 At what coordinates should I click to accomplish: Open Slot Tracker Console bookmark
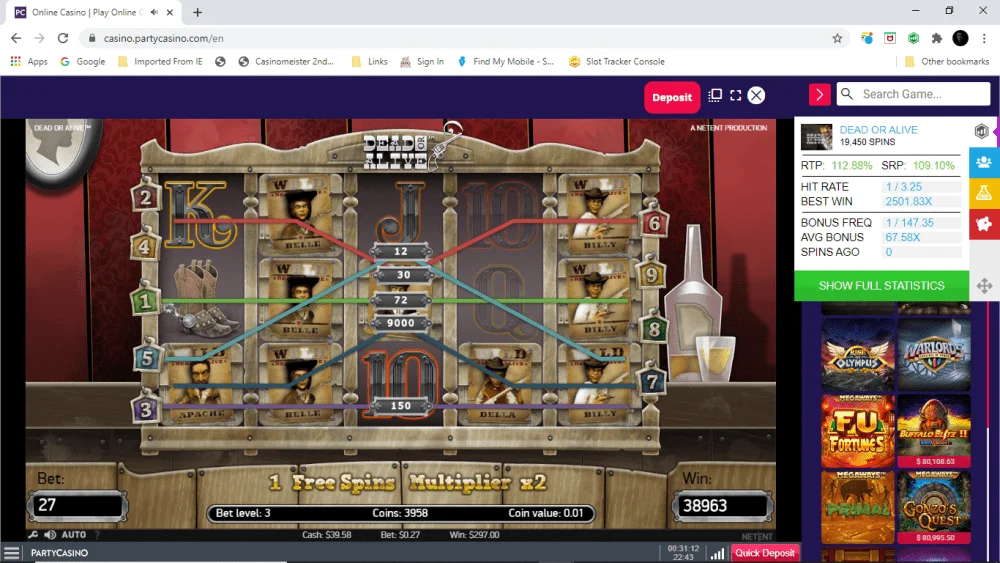pyautogui.click(x=617, y=61)
